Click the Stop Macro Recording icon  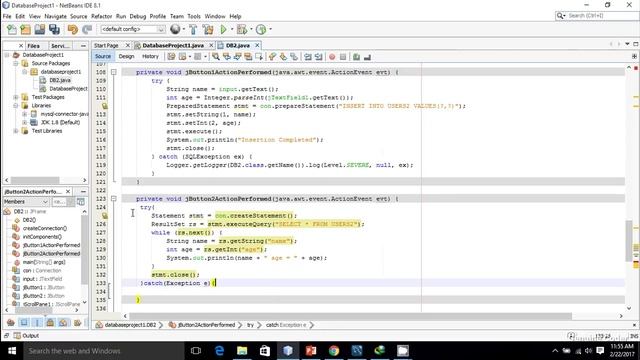(x=343, y=57)
